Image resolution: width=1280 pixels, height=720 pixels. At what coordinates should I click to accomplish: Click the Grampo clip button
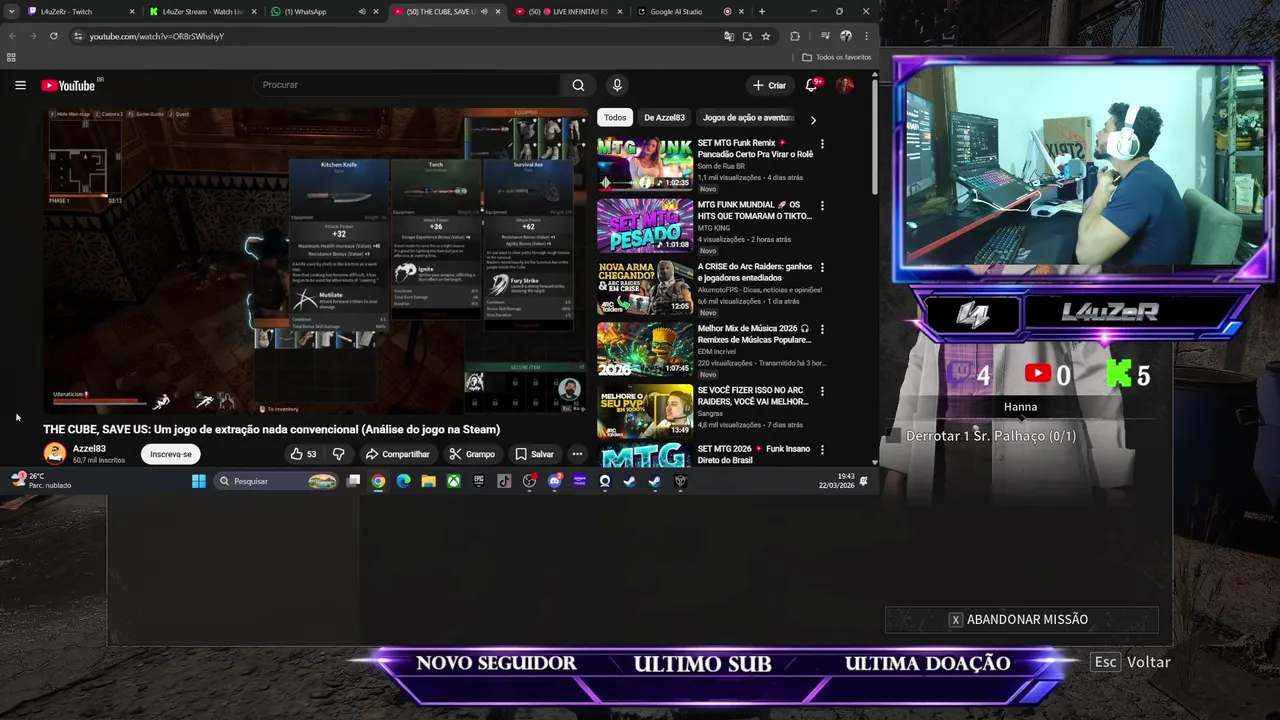click(x=472, y=454)
